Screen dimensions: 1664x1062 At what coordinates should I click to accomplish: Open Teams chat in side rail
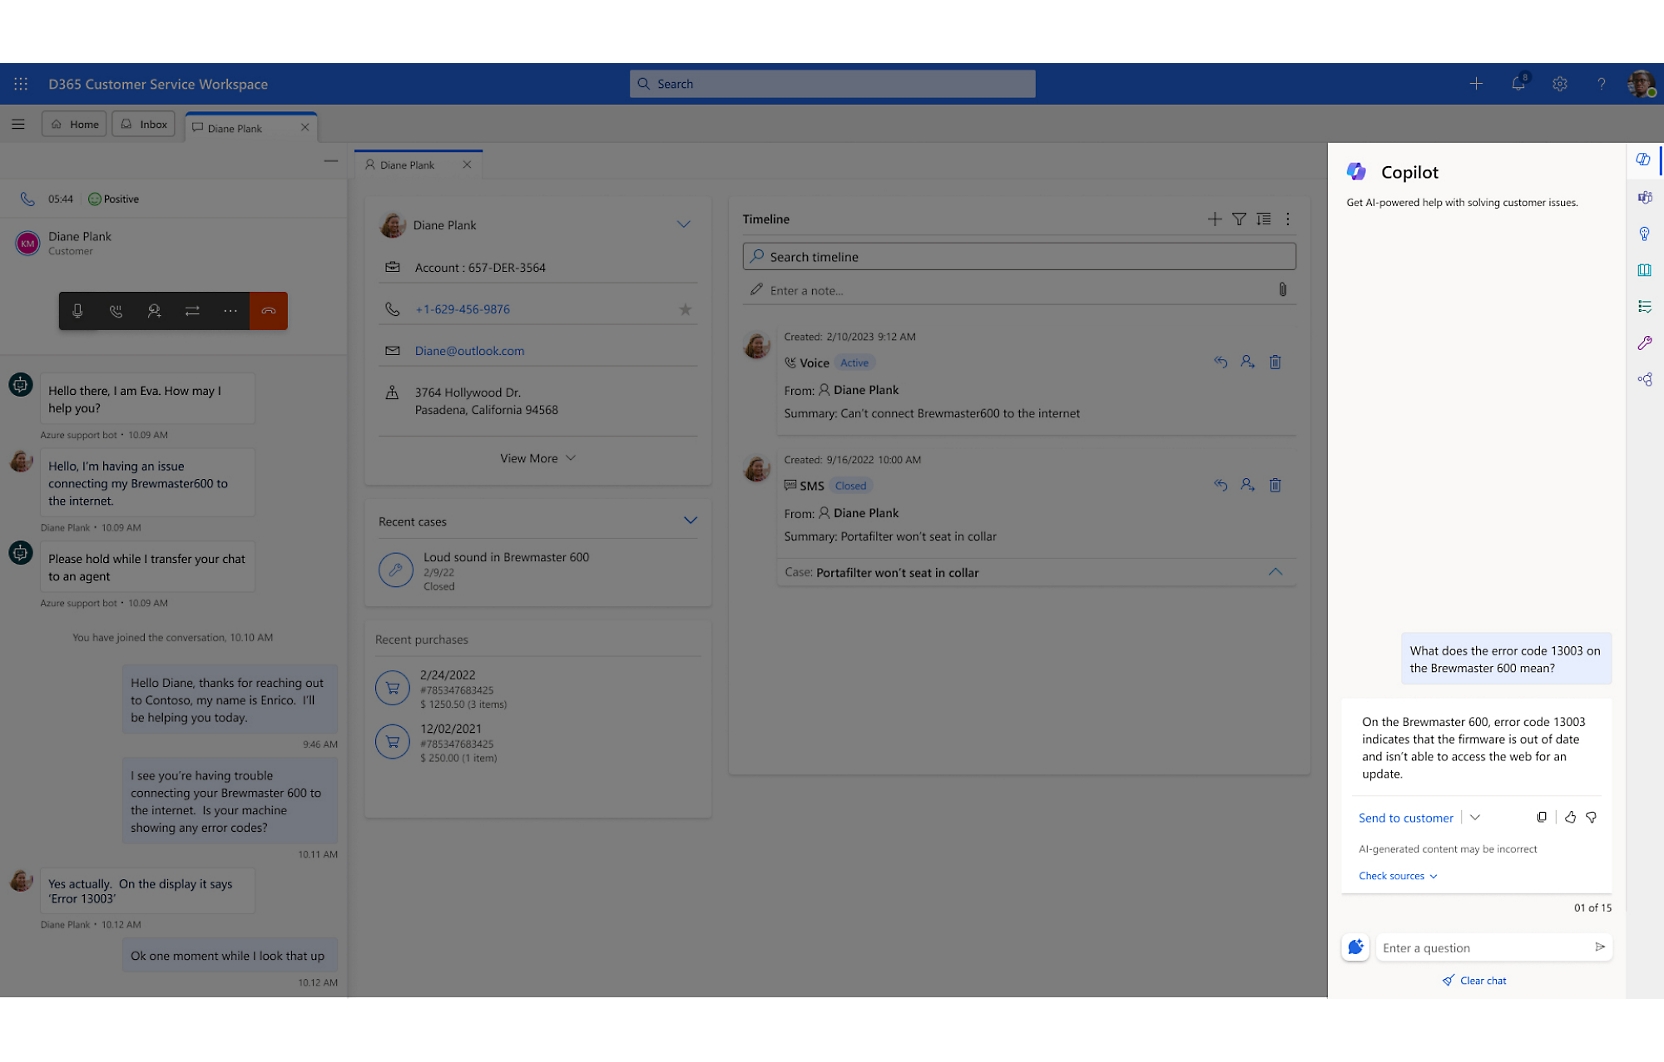click(1644, 197)
